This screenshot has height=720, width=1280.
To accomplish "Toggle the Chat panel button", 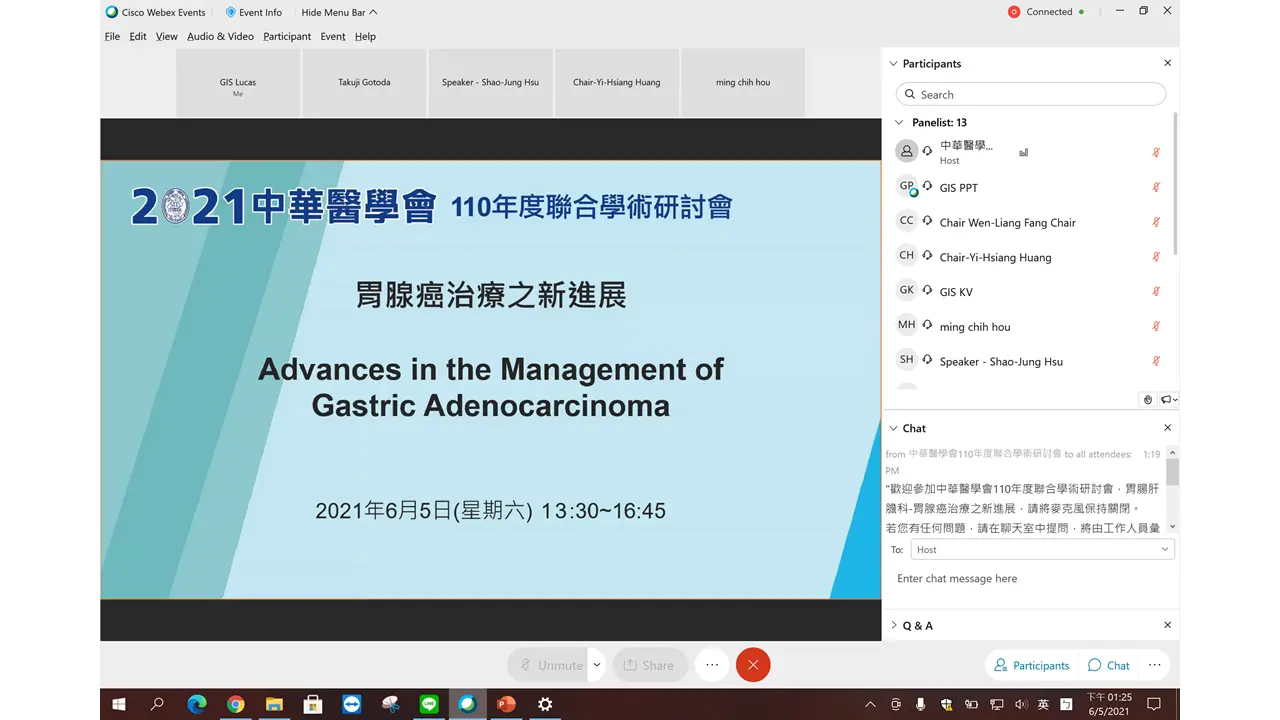I will [1109, 665].
